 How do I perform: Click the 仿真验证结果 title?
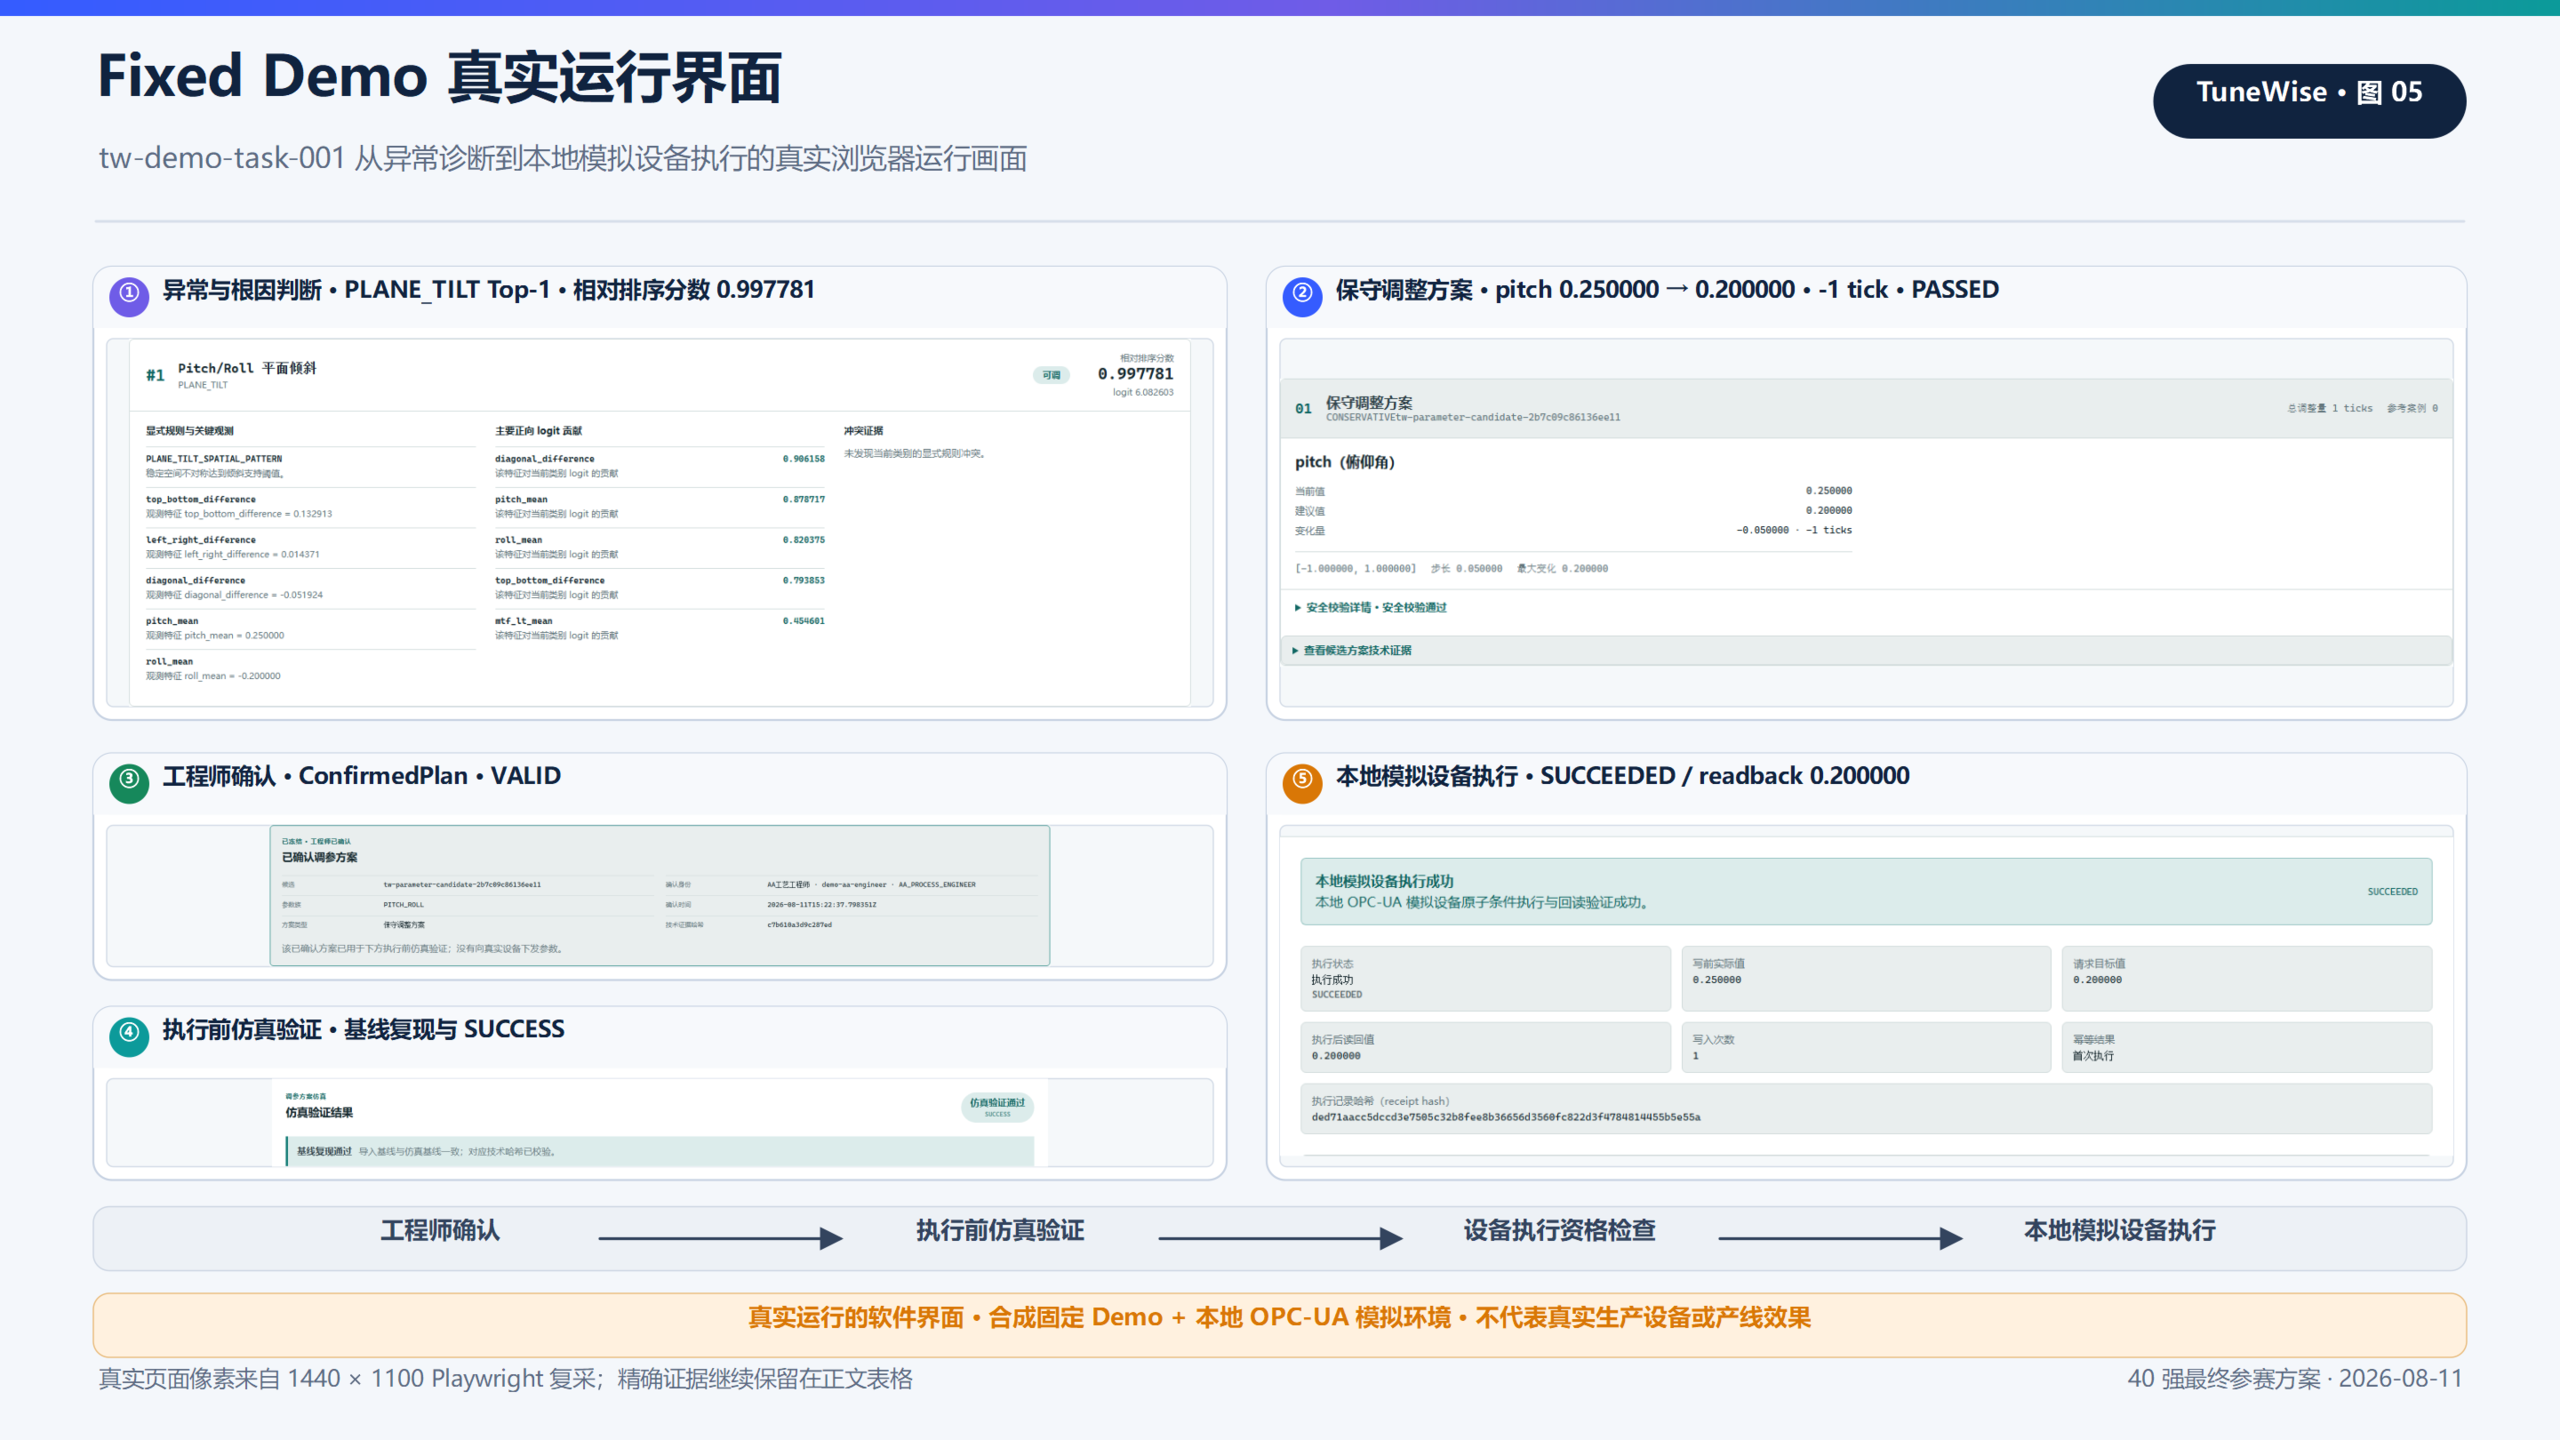click(x=319, y=1113)
